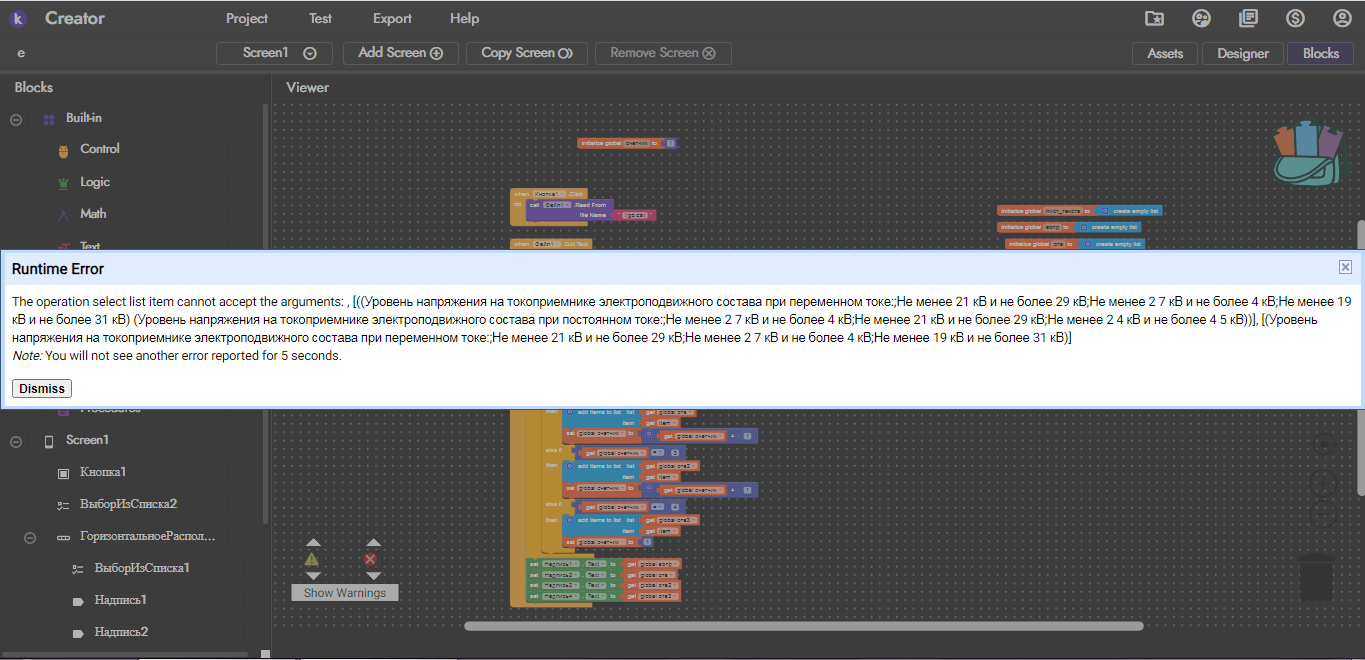1365x660 pixels.
Task: Open the backpack icon in Viewer
Action: point(1307,154)
